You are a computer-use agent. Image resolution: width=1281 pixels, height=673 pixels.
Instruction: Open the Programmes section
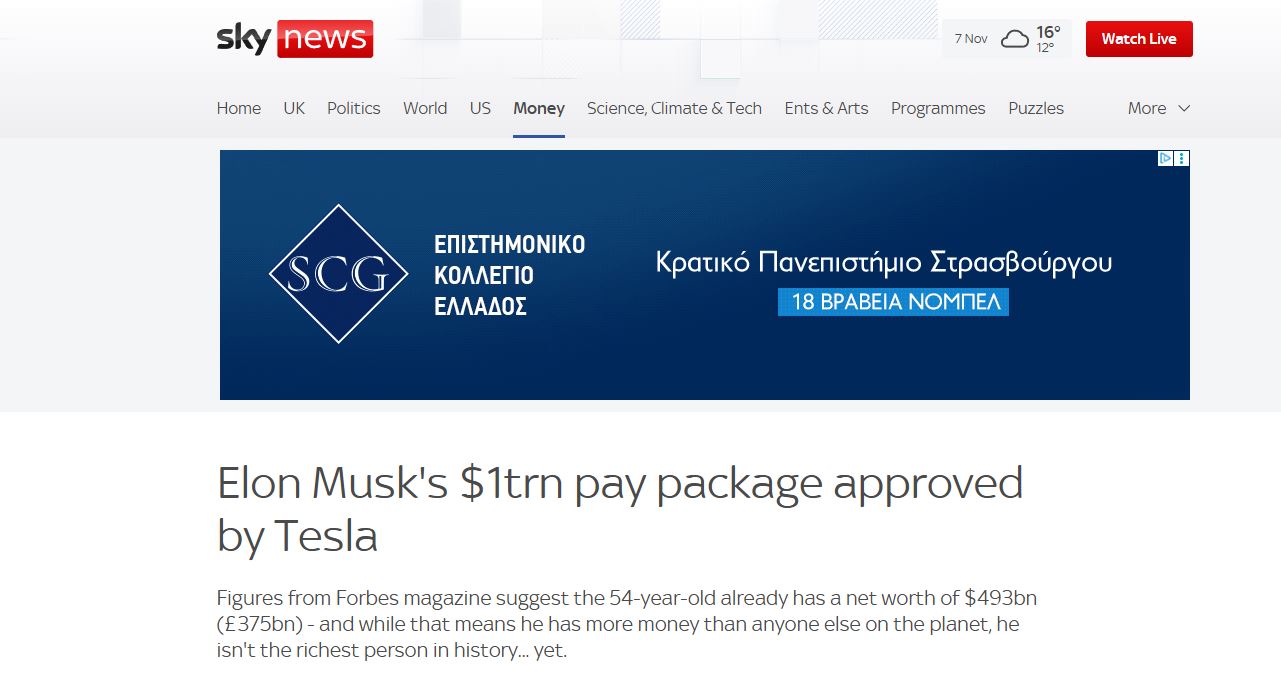[x=938, y=108]
